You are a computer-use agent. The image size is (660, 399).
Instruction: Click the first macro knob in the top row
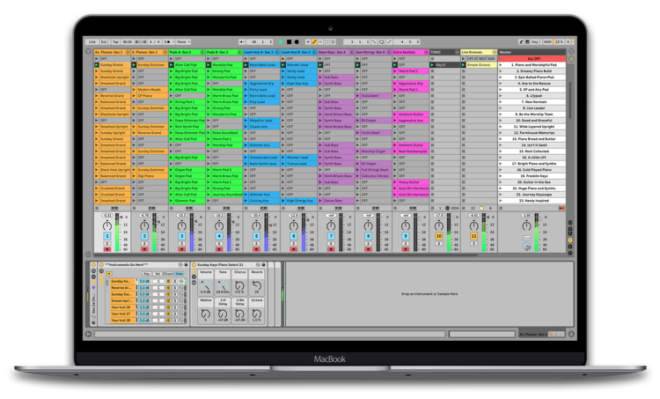[x=205, y=286]
